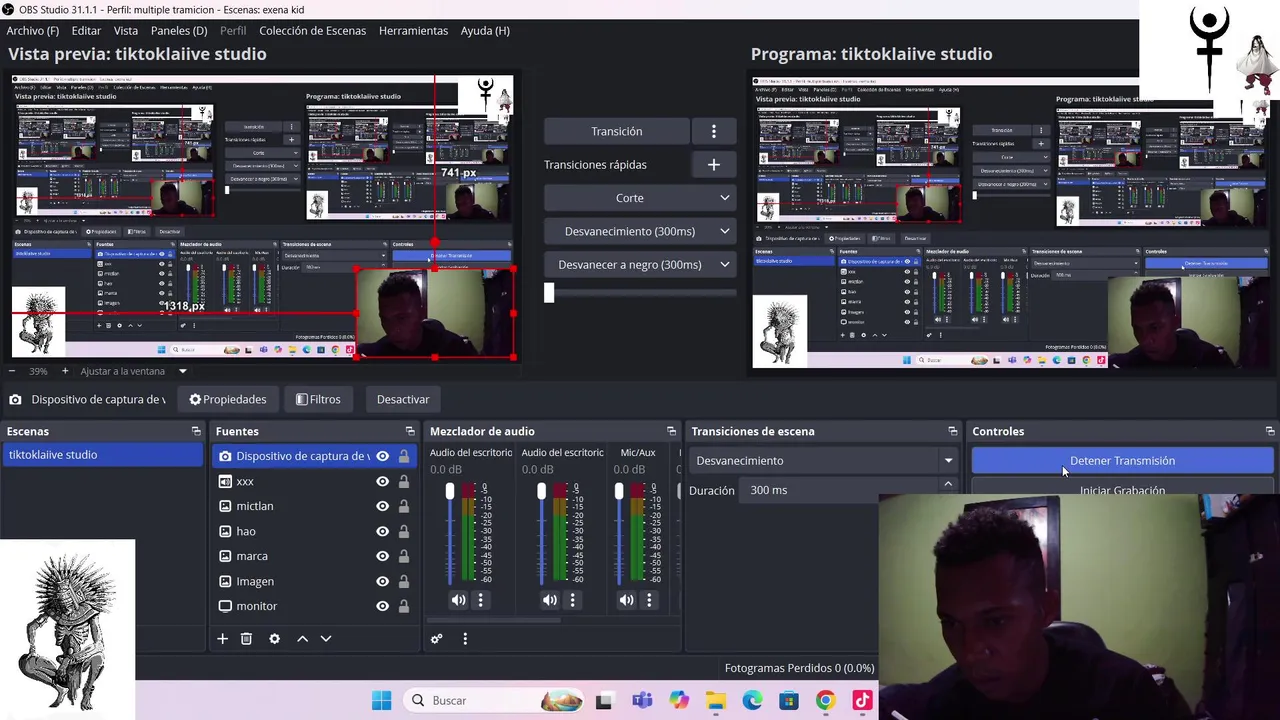Lock the monitor source

tap(404, 606)
